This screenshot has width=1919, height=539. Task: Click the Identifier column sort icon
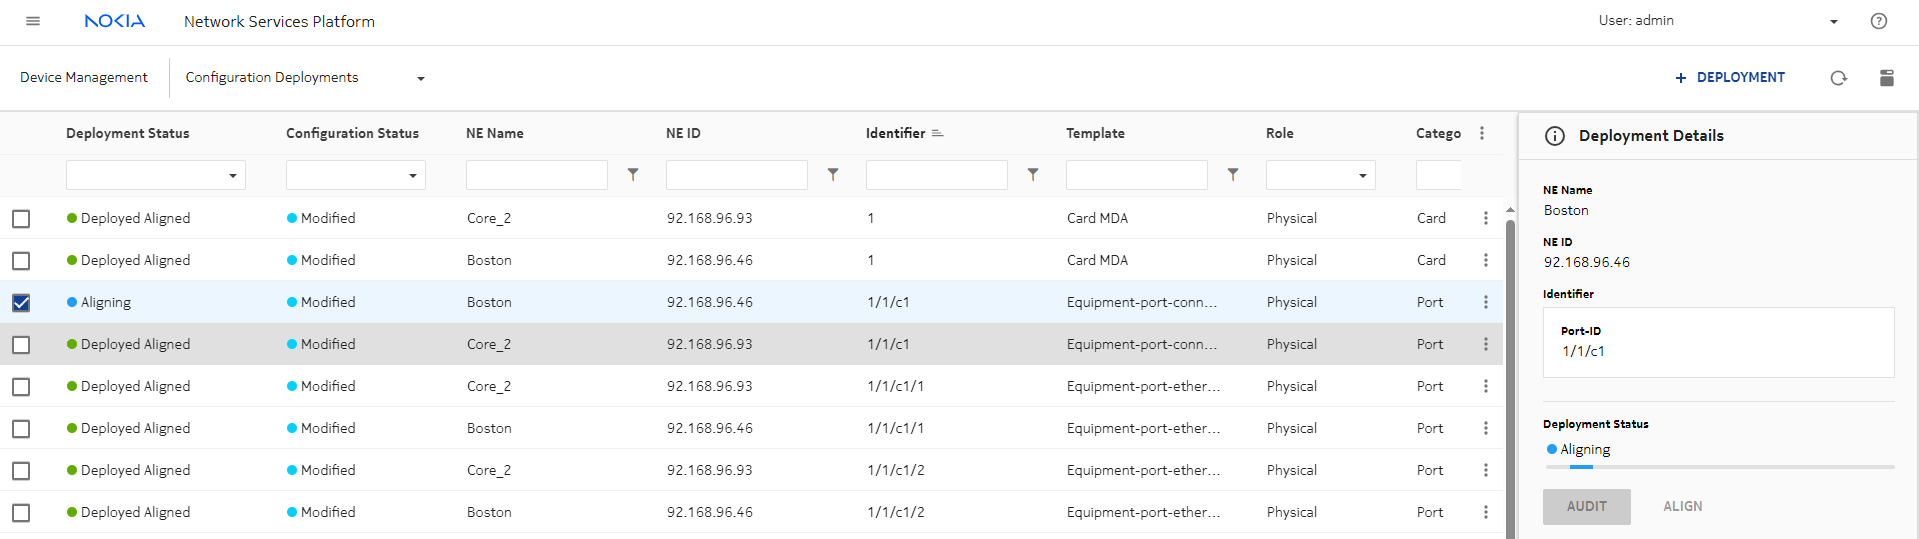[937, 133]
